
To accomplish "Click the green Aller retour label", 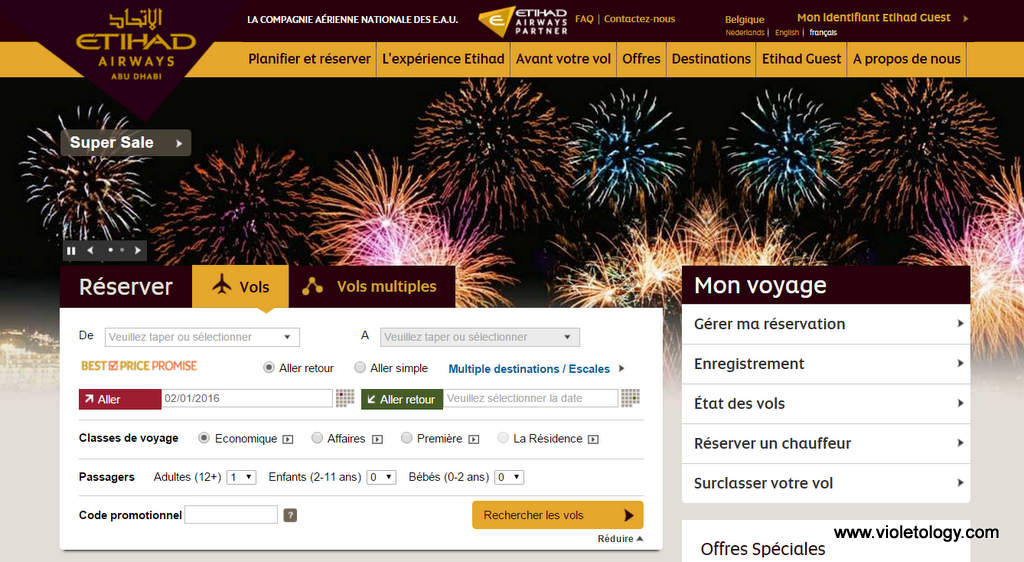I will pos(402,399).
